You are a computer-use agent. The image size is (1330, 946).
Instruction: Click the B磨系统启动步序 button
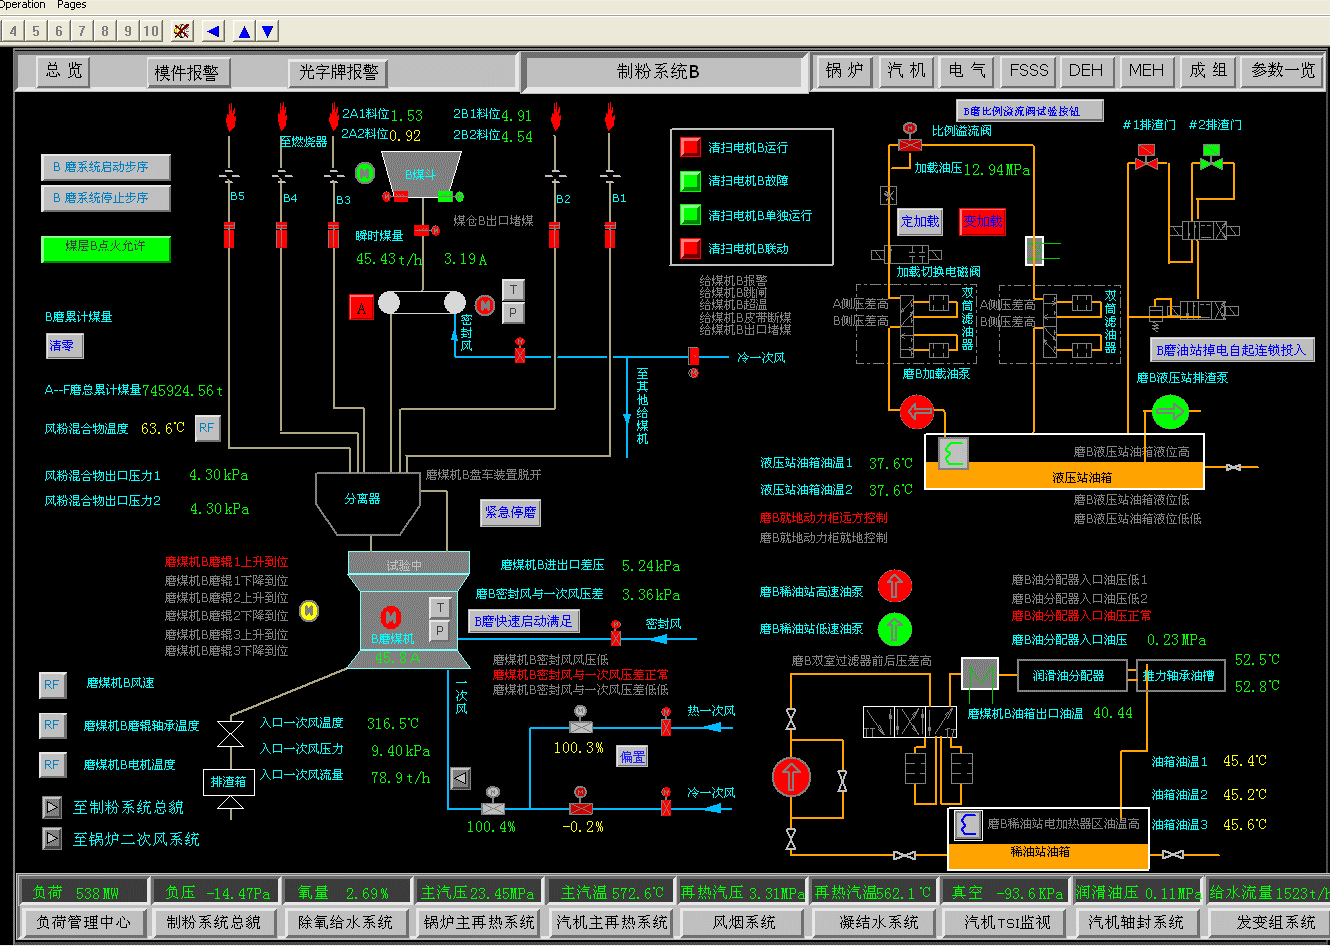tap(105, 167)
